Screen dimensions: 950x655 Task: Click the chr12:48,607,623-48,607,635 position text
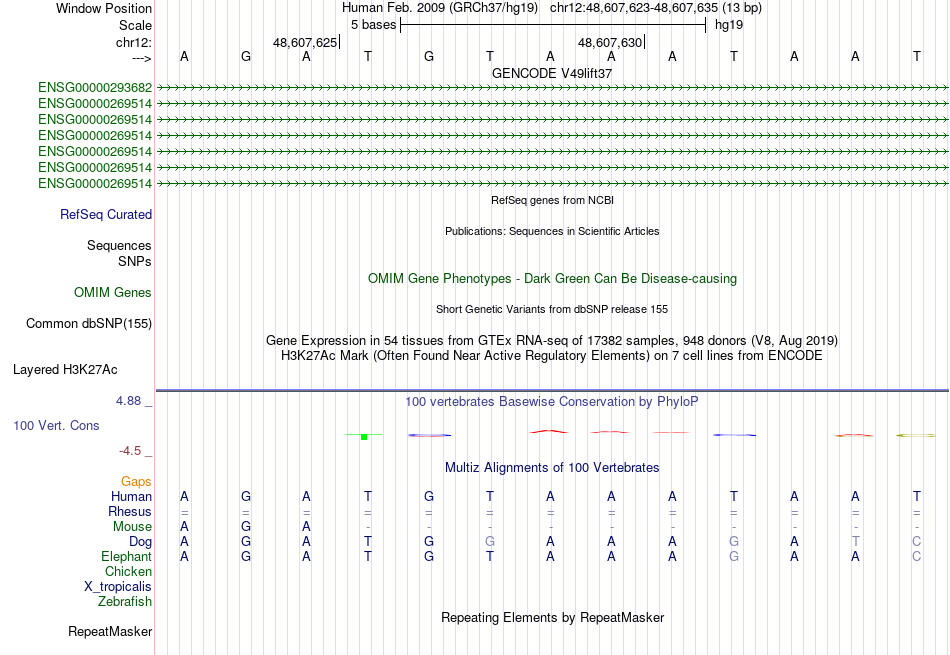pos(634,8)
